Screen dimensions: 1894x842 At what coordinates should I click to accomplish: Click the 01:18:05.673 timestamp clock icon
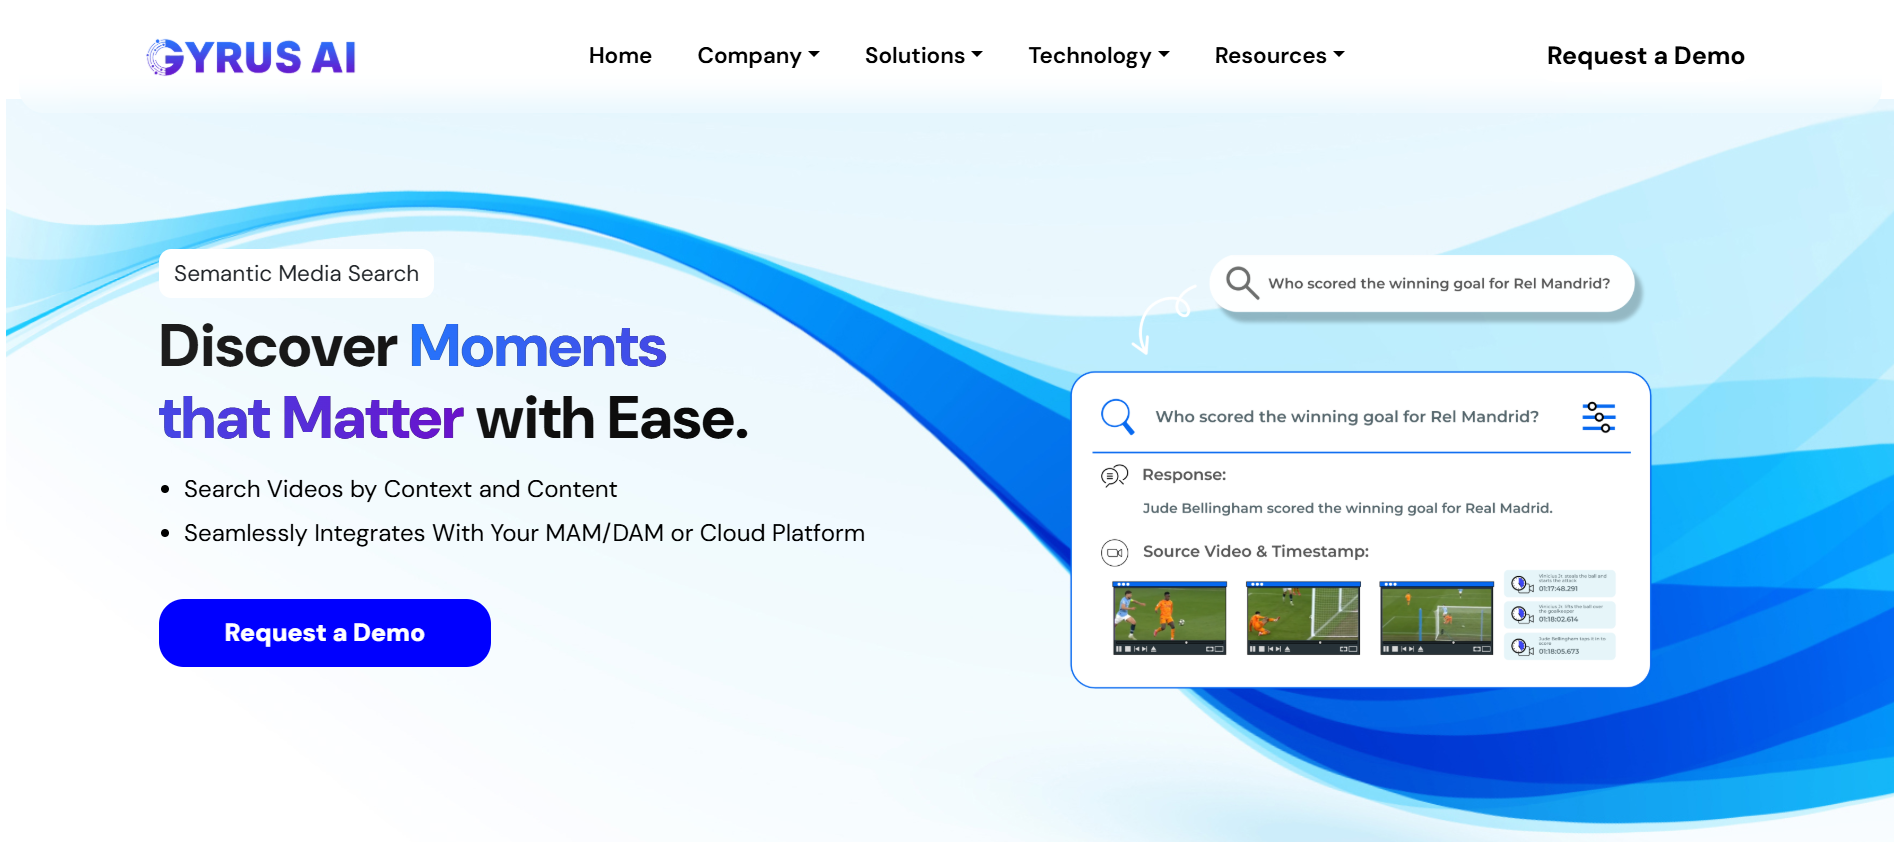pos(1521,647)
